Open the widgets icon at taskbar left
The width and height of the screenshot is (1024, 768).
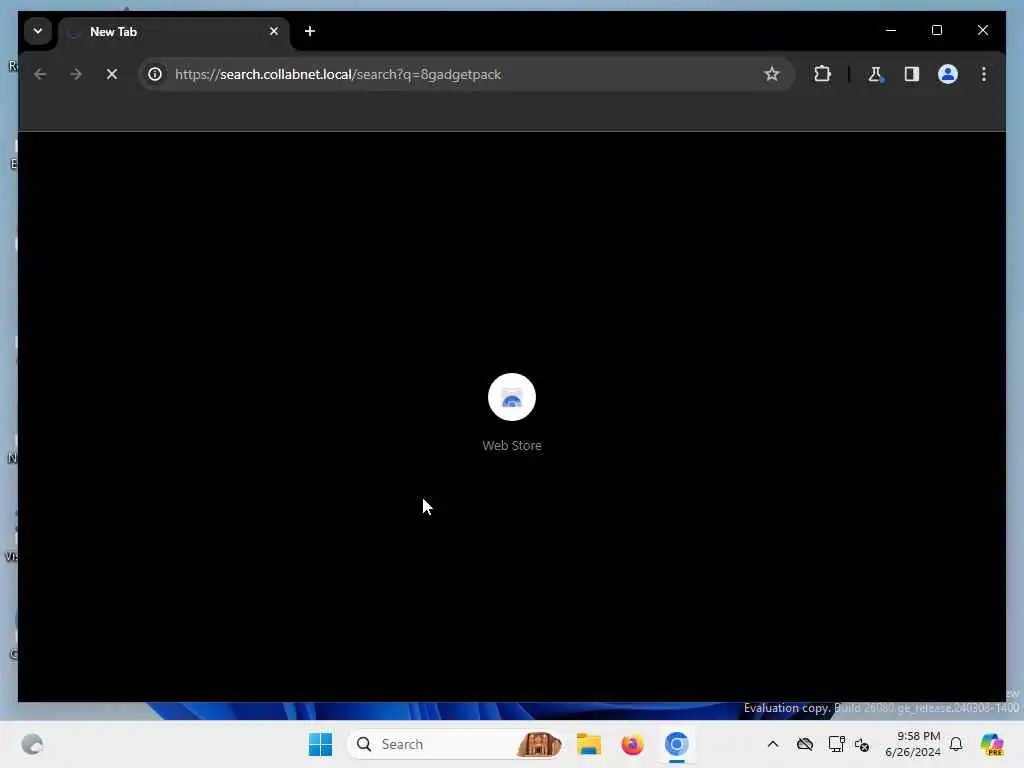(x=32, y=744)
